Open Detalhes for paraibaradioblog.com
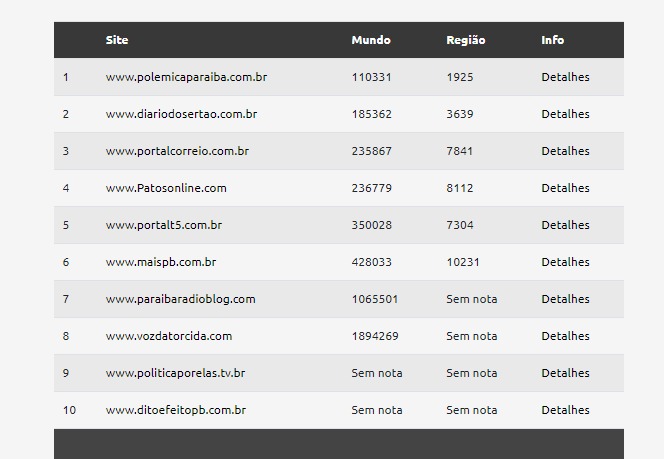Screen dimensions: 664x459 pyautogui.click(x=565, y=299)
